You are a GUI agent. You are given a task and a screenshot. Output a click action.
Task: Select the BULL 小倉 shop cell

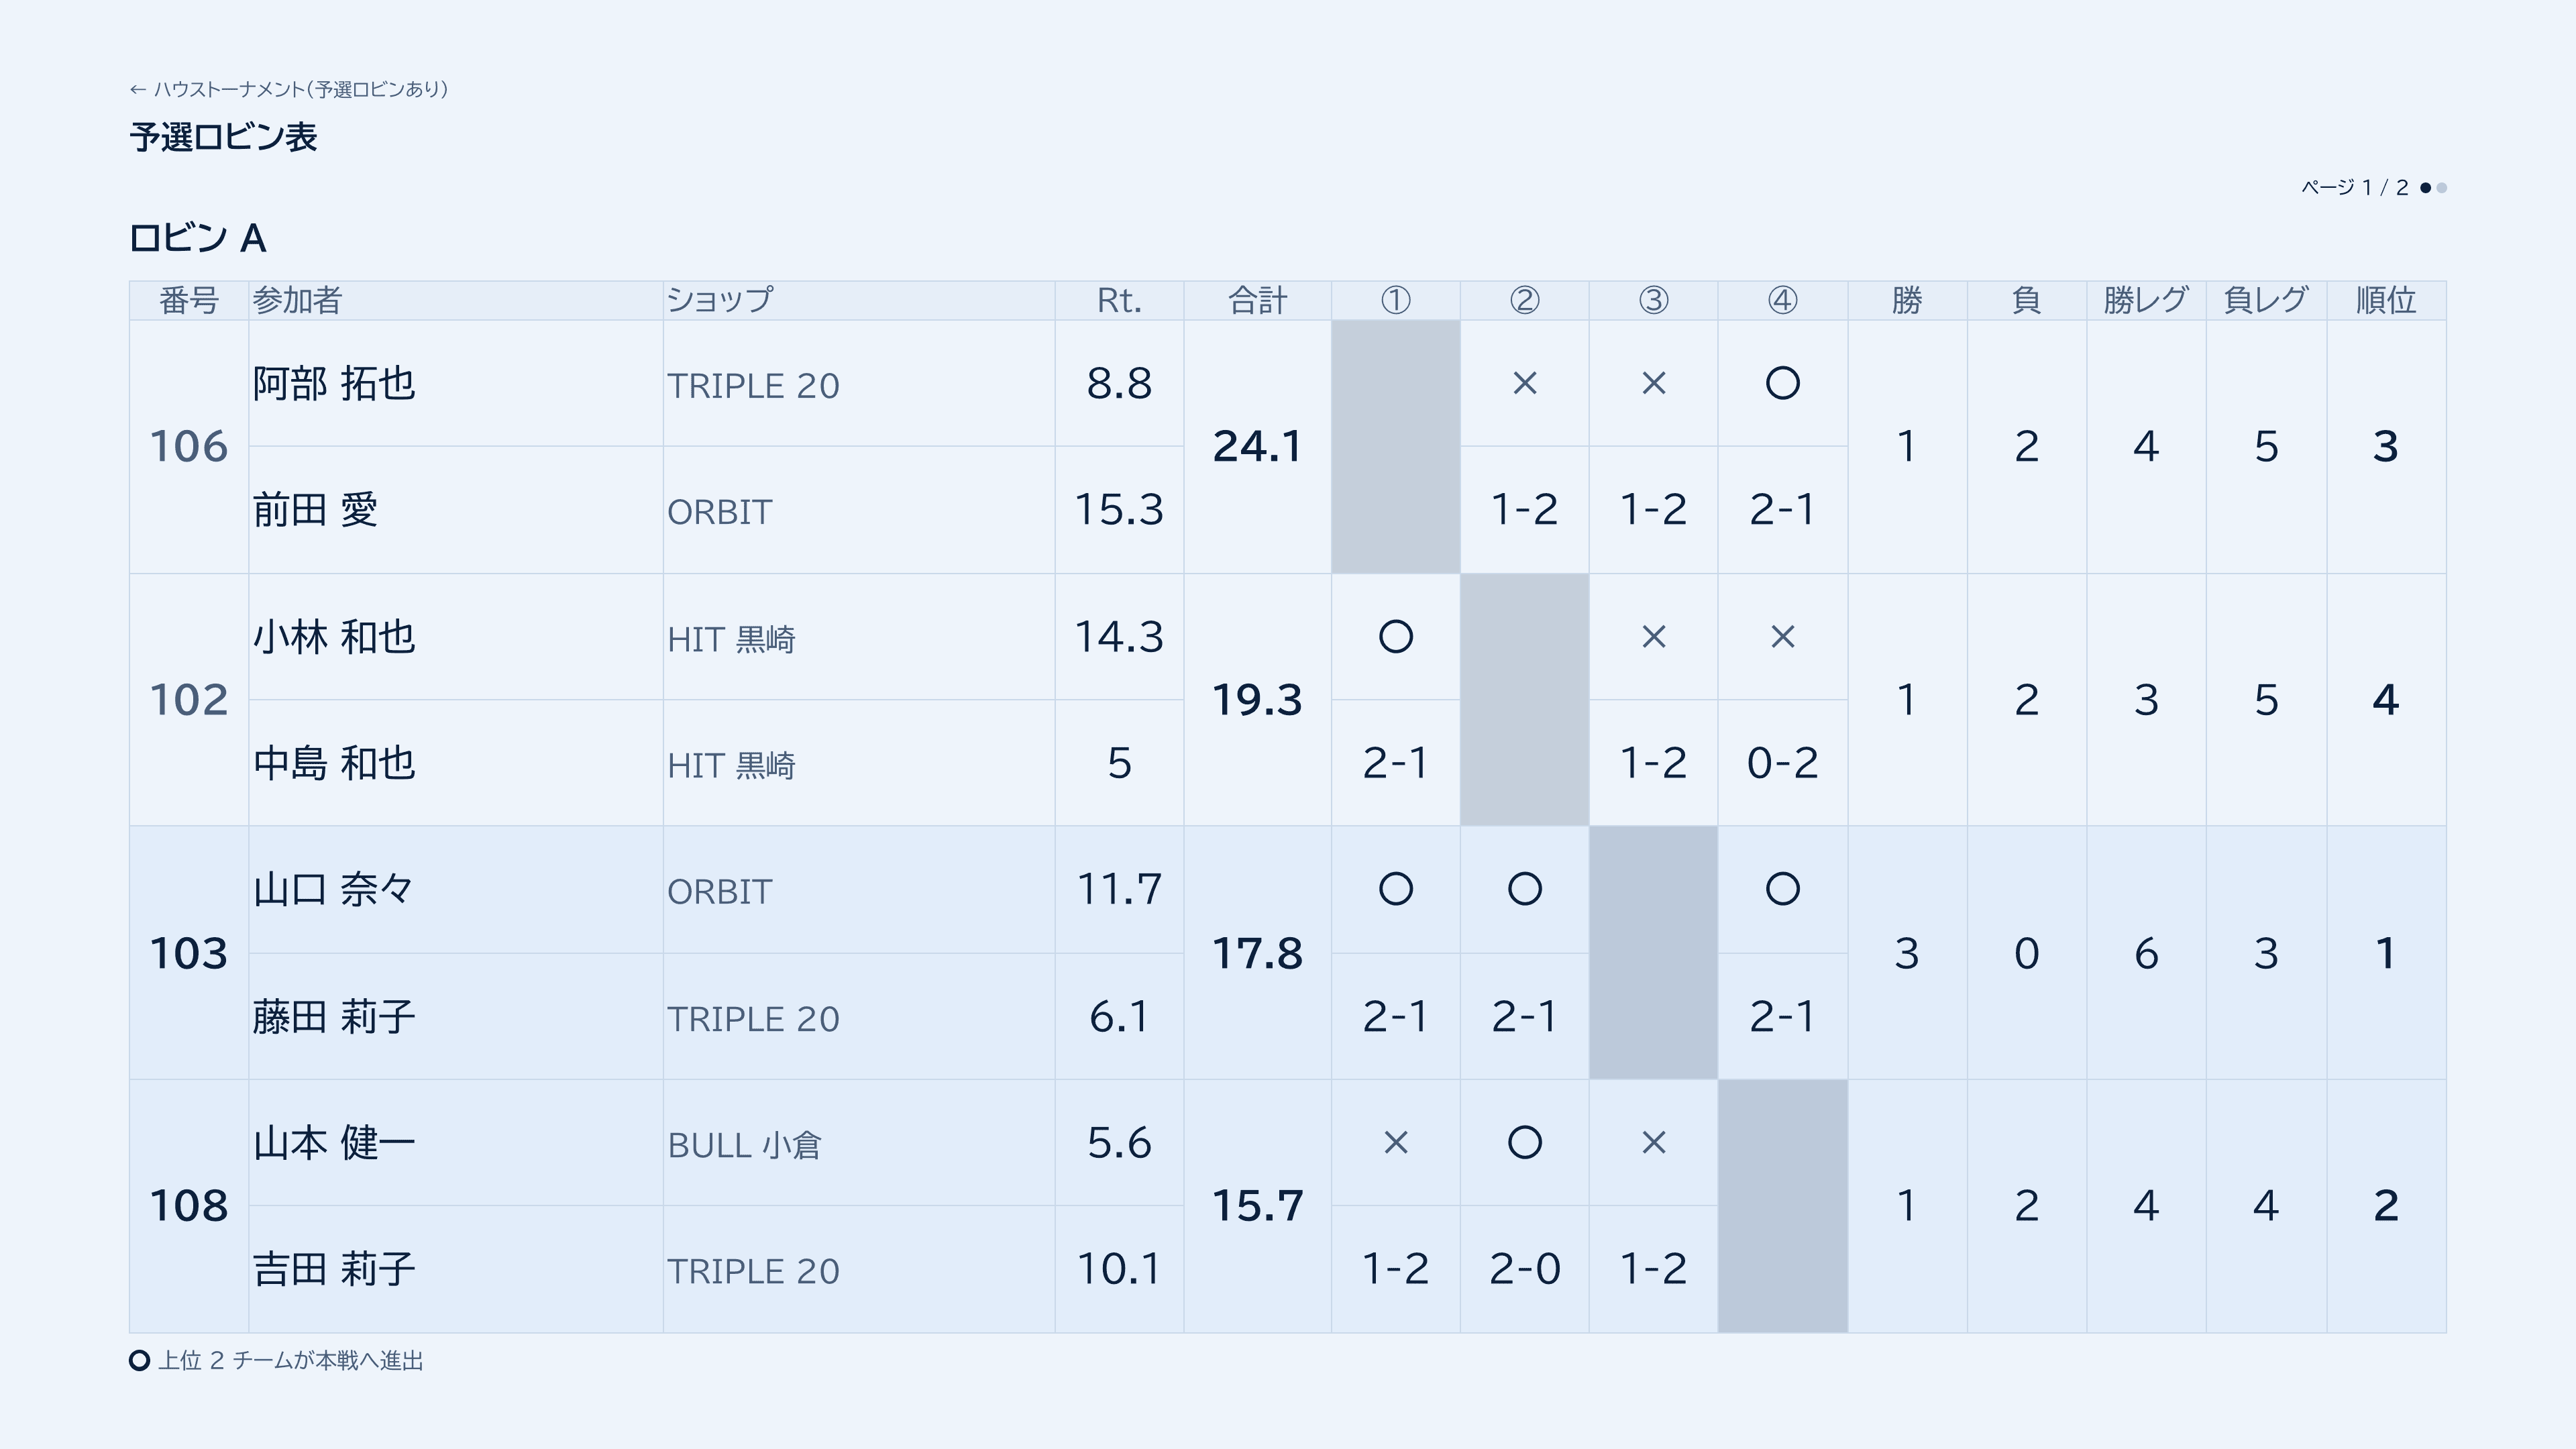pyautogui.click(x=858, y=1143)
